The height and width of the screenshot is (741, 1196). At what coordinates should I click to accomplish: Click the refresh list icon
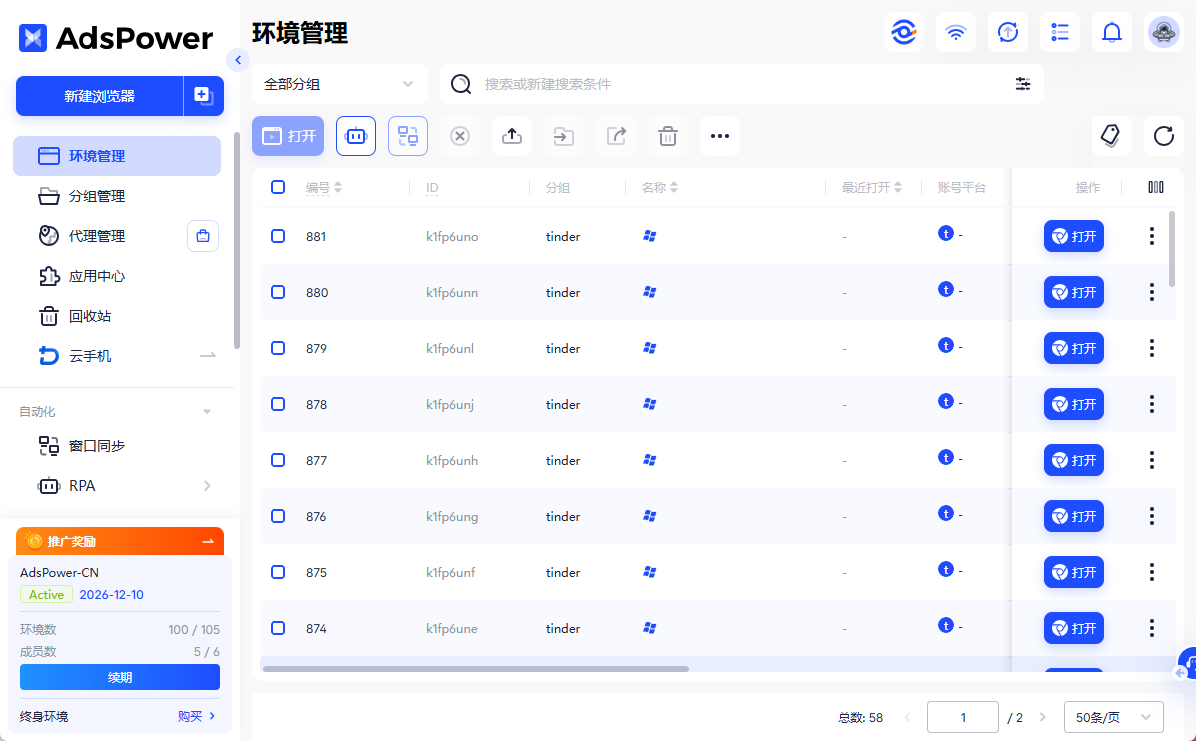[x=1164, y=136]
